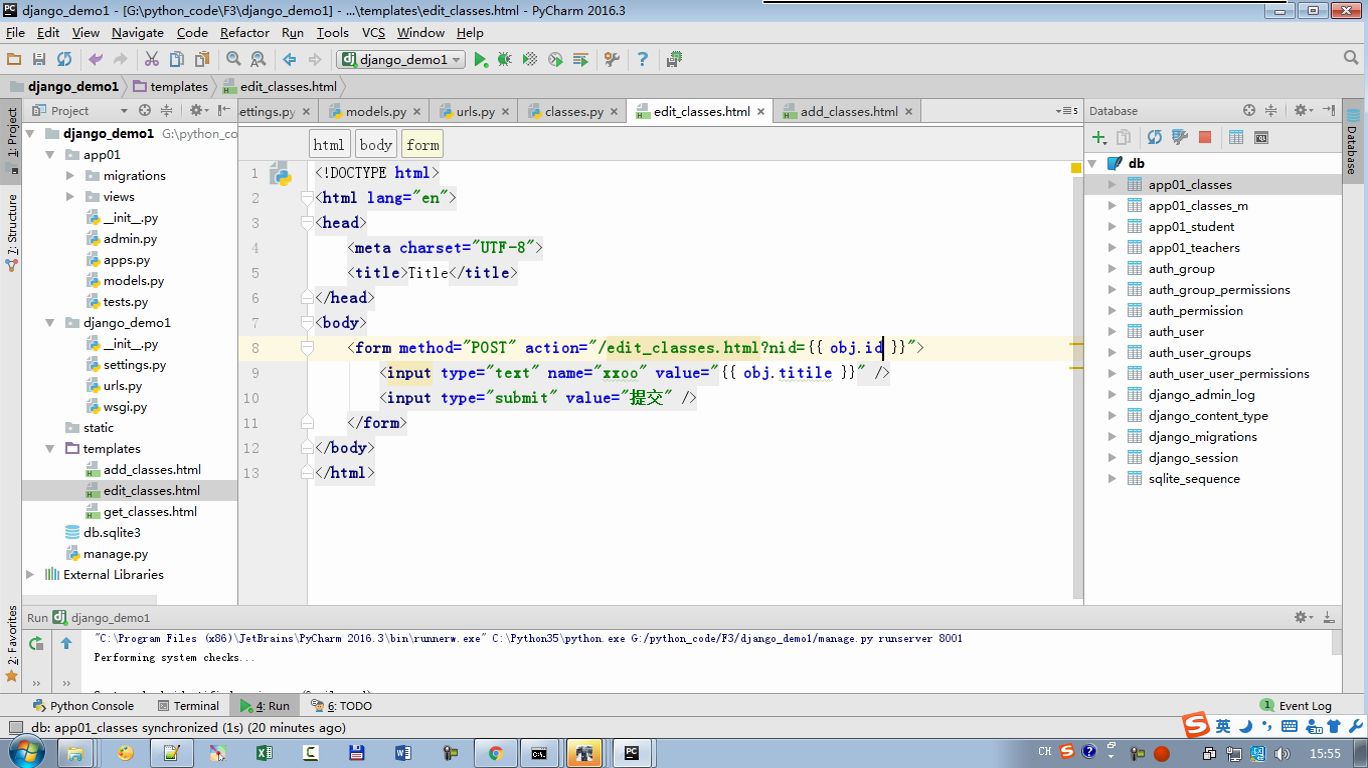Add a new data source with green plus
1368x768 pixels.
(x=1099, y=138)
